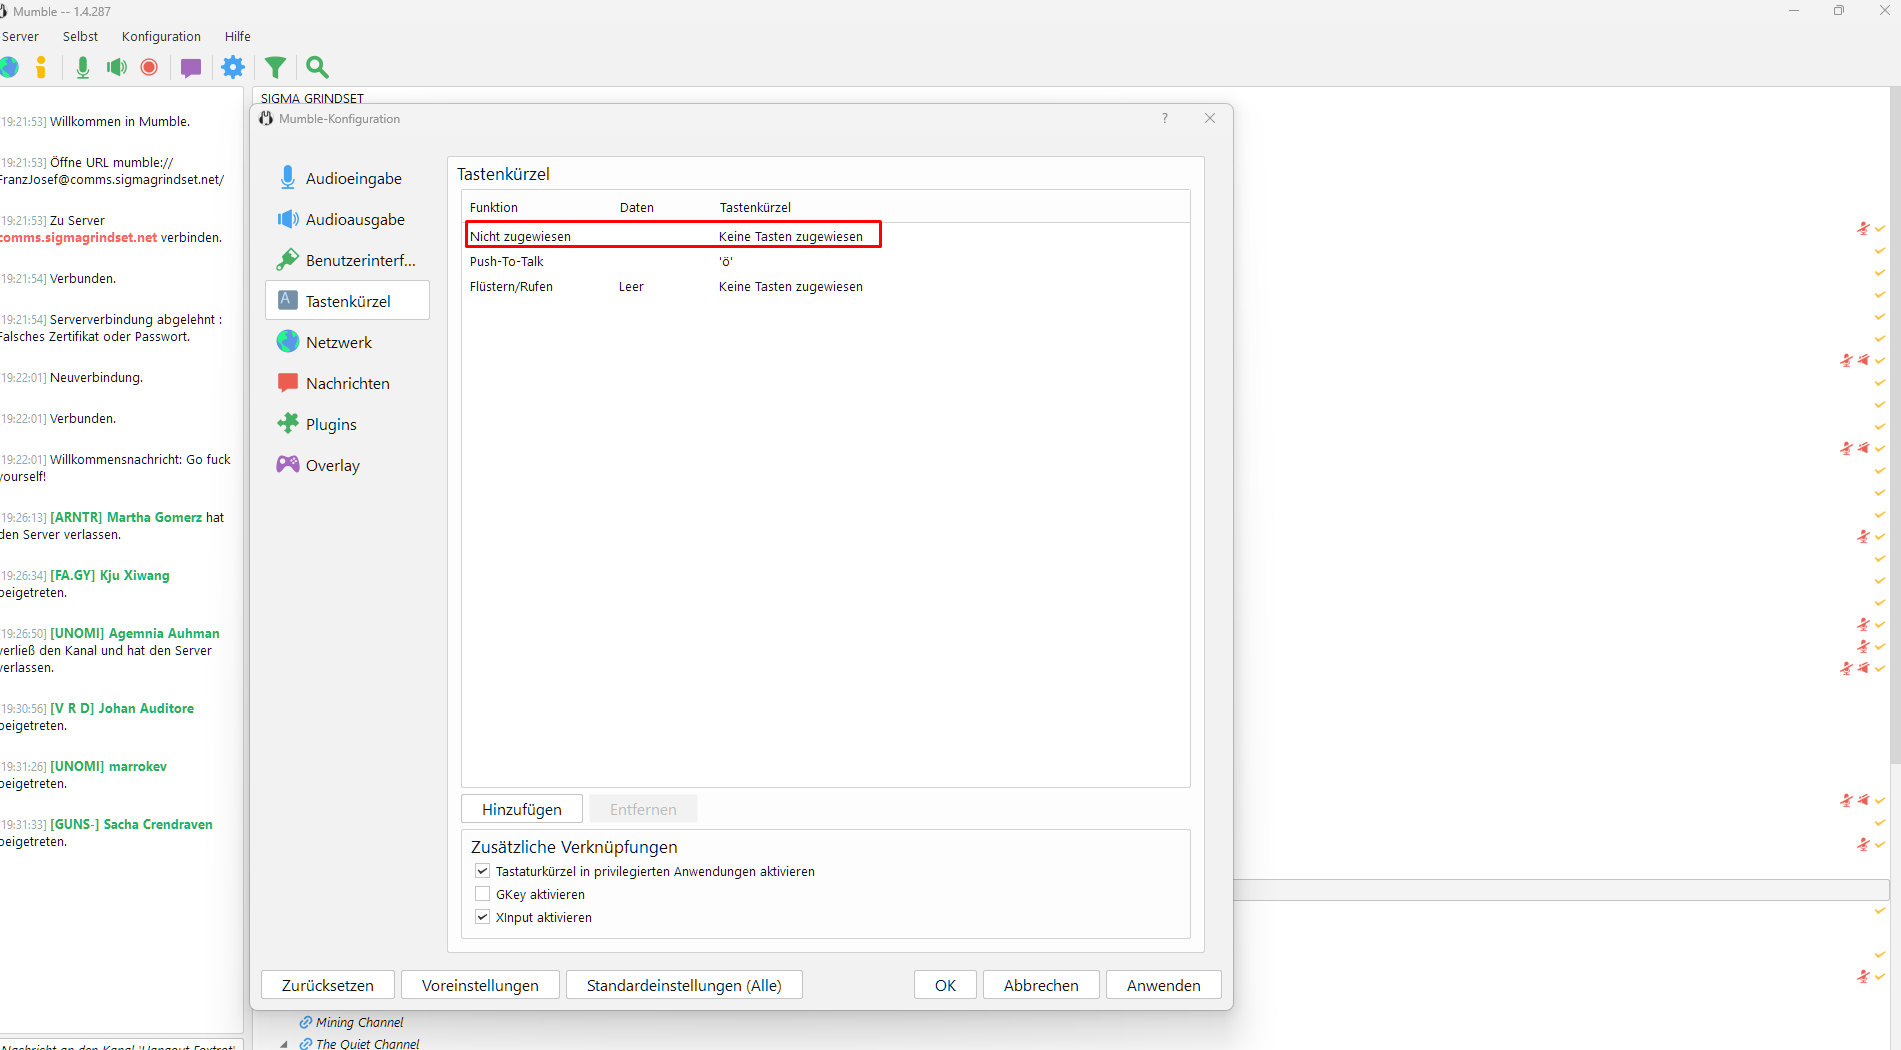Open the Benutzerinterface settings page

(x=347, y=260)
